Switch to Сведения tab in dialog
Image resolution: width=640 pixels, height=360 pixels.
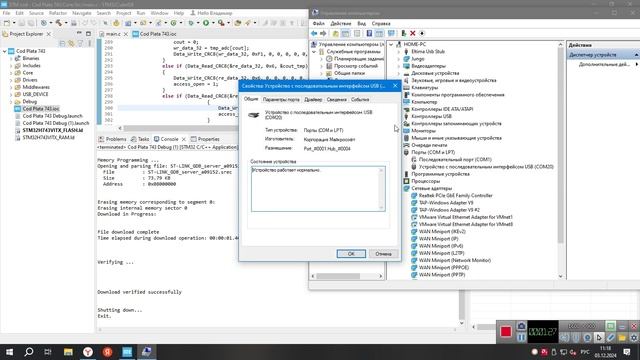(x=336, y=100)
